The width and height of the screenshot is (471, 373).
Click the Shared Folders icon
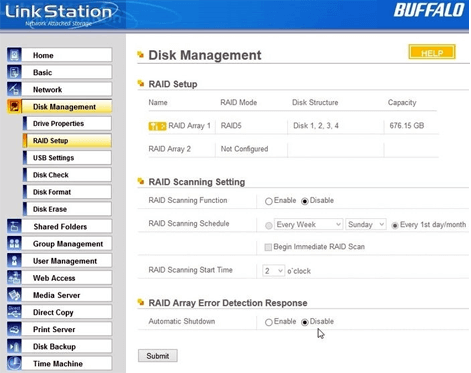point(14,226)
